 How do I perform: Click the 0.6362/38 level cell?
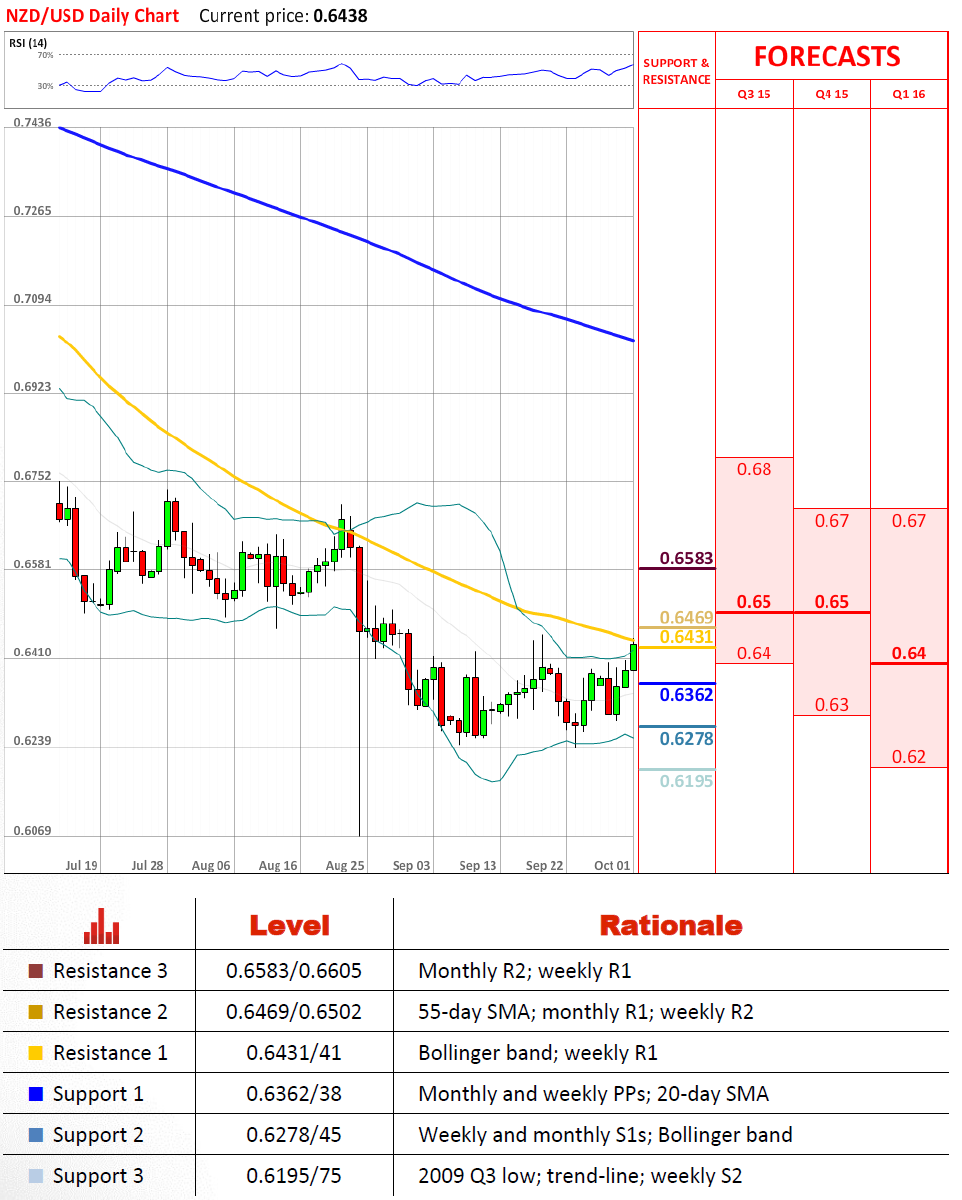pyautogui.click(x=294, y=1094)
